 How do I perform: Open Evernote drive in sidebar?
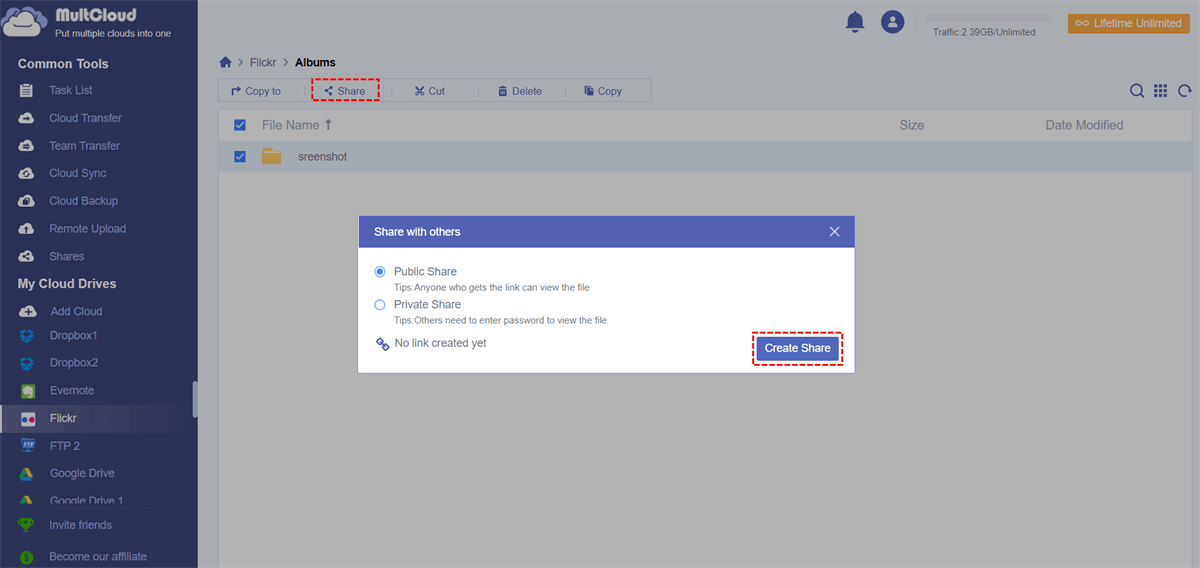pyautogui.click(x=72, y=391)
